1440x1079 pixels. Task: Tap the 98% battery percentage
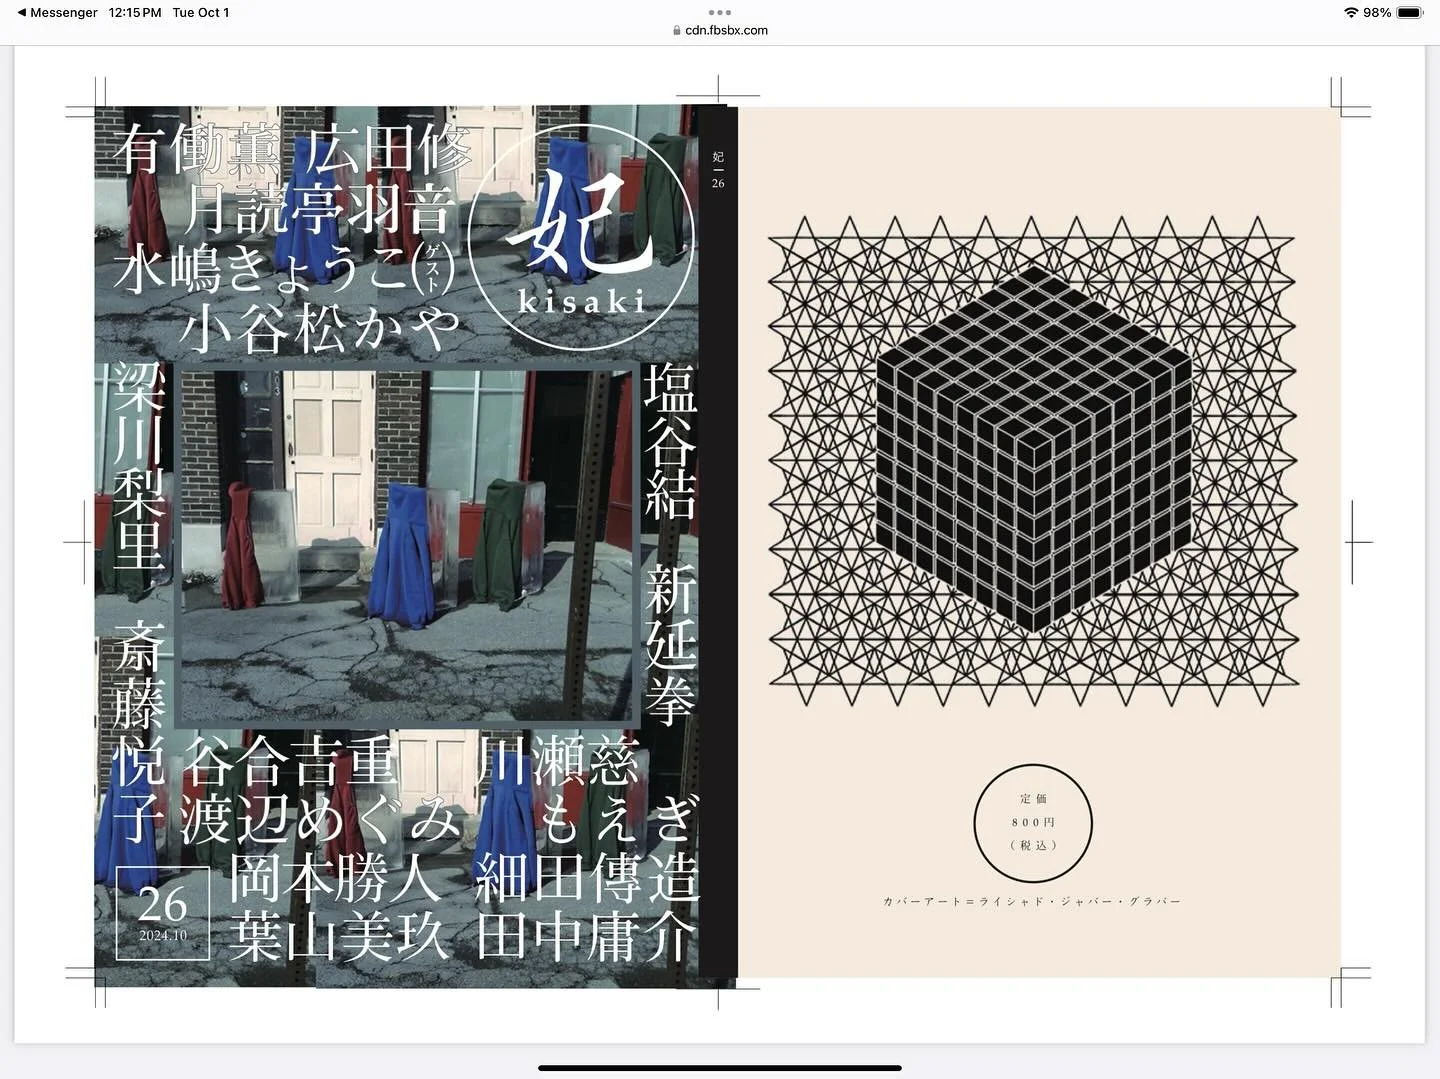click(1377, 12)
